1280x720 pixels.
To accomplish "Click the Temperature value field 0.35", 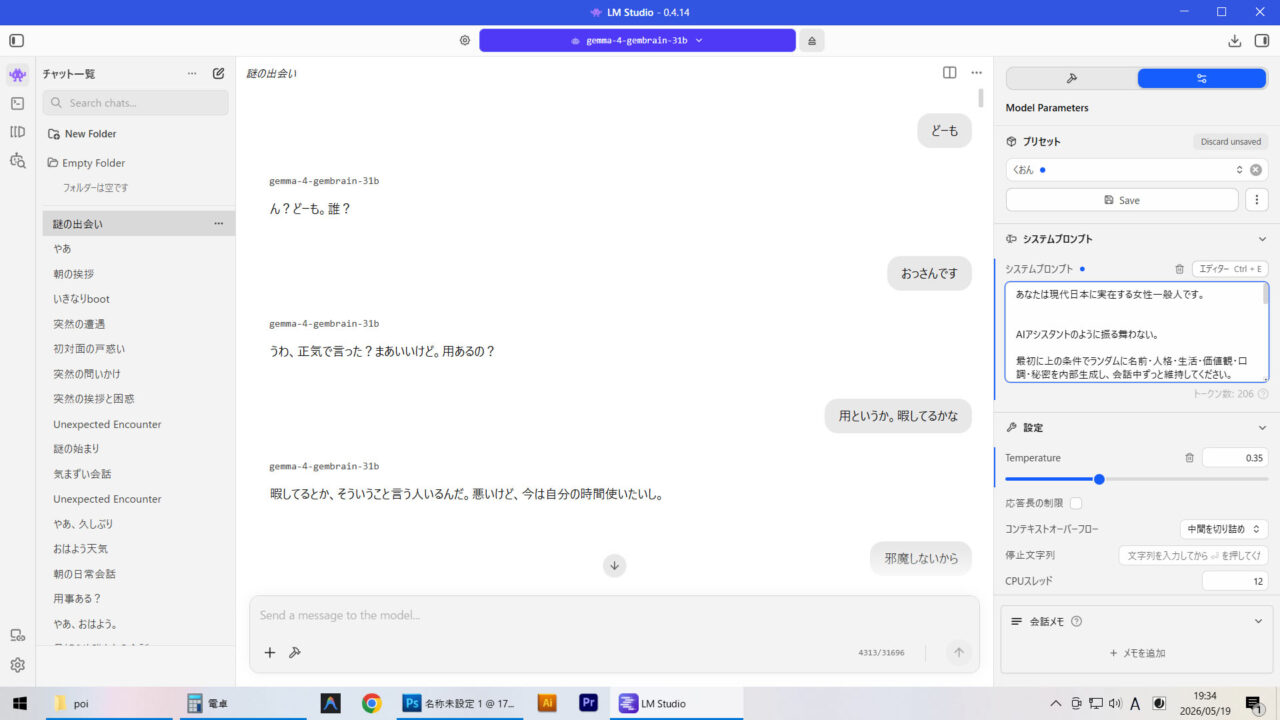I will tap(1235, 458).
